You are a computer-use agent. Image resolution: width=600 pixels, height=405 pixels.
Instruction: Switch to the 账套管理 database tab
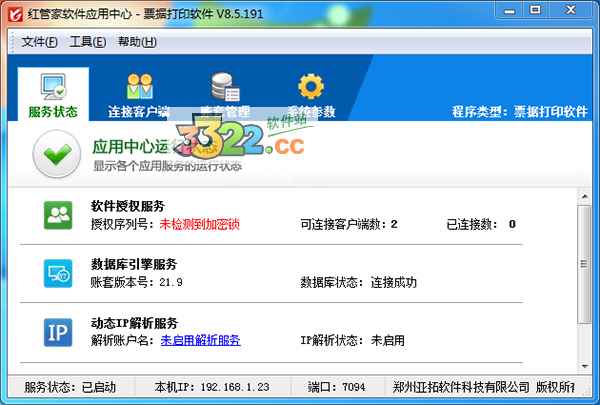(x=225, y=95)
